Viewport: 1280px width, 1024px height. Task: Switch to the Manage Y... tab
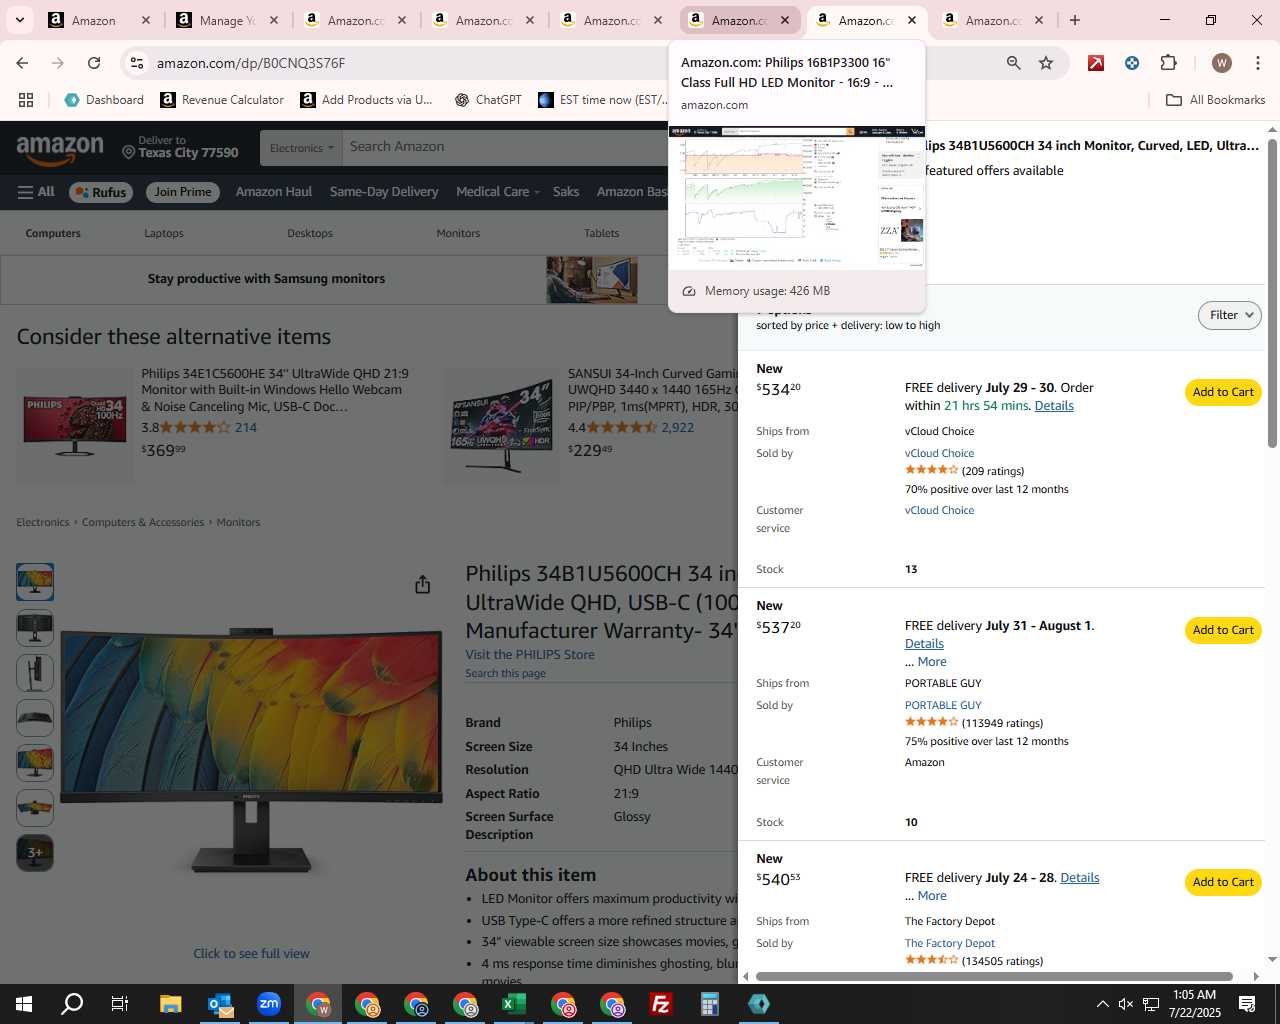220,20
